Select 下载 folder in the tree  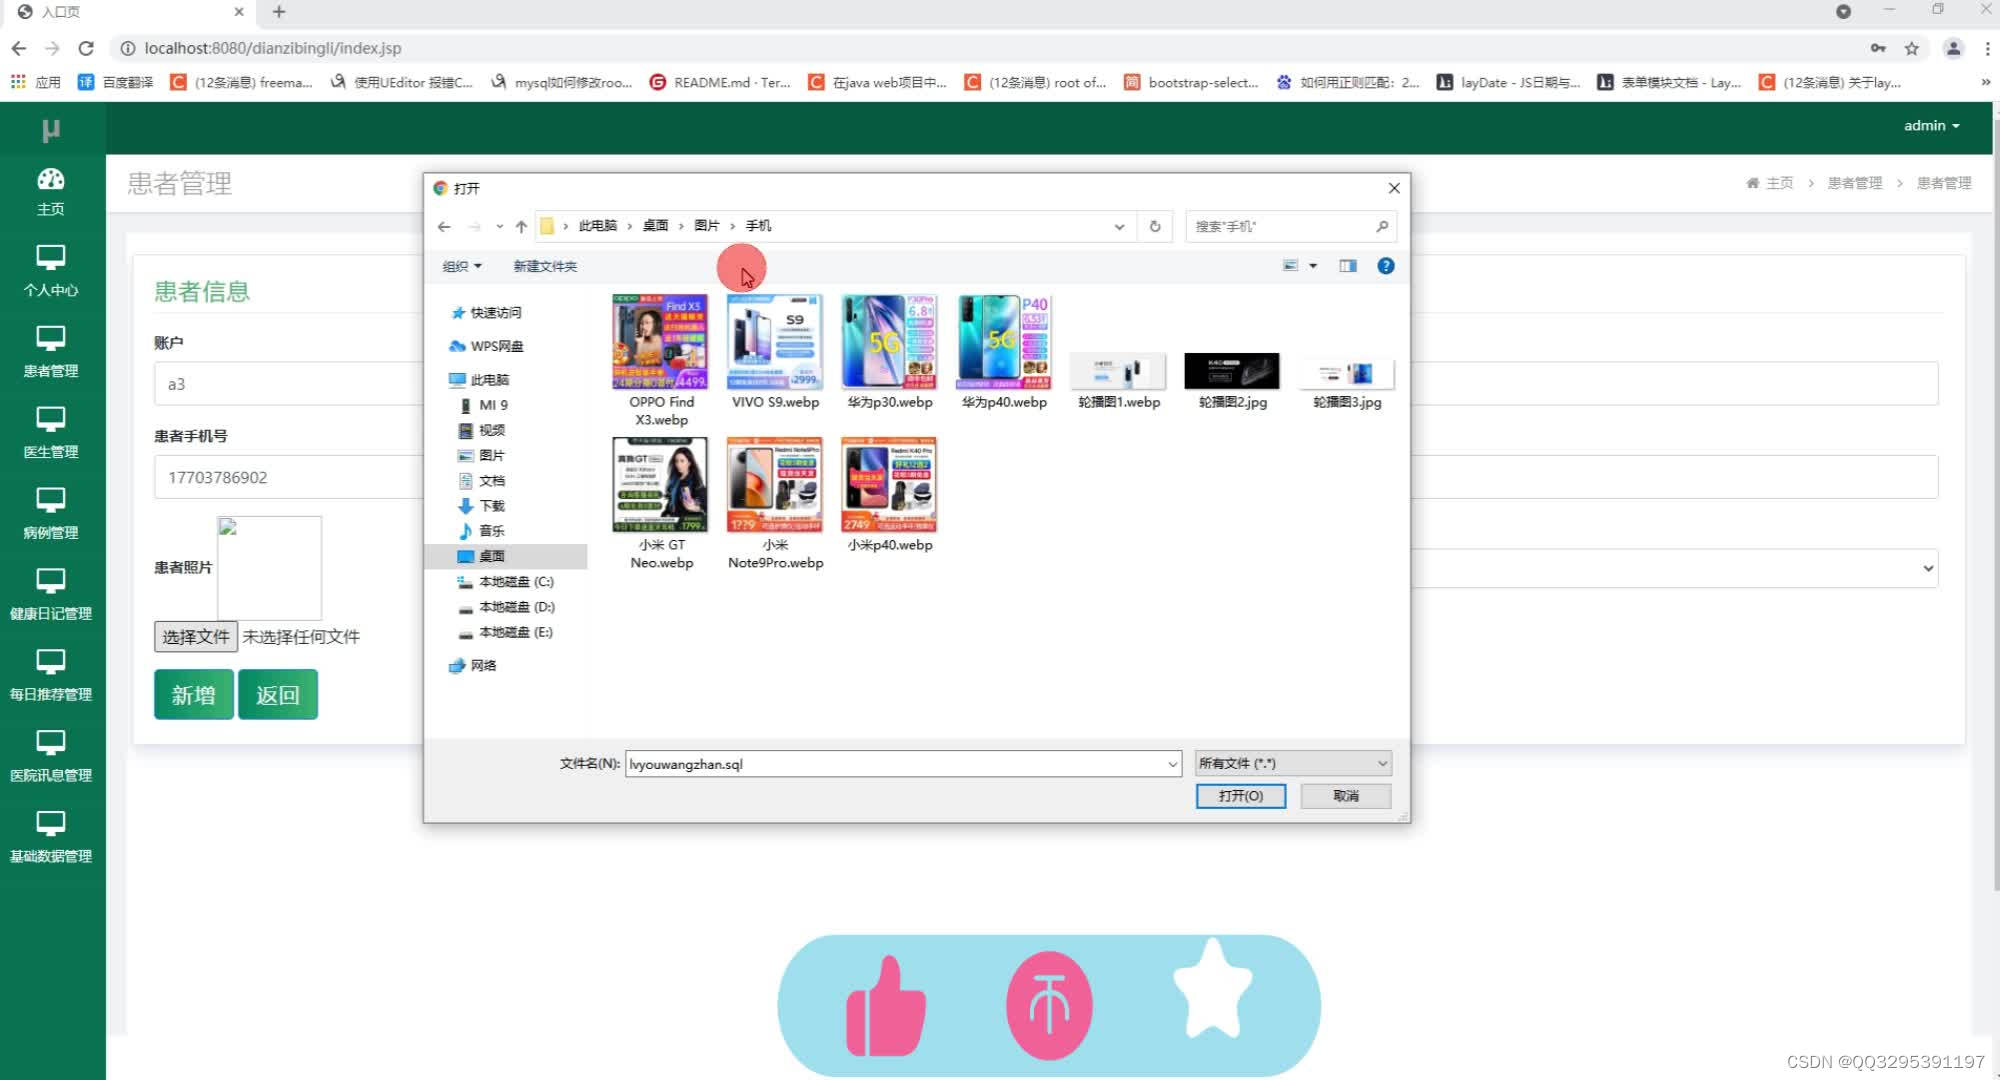(482, 506)
